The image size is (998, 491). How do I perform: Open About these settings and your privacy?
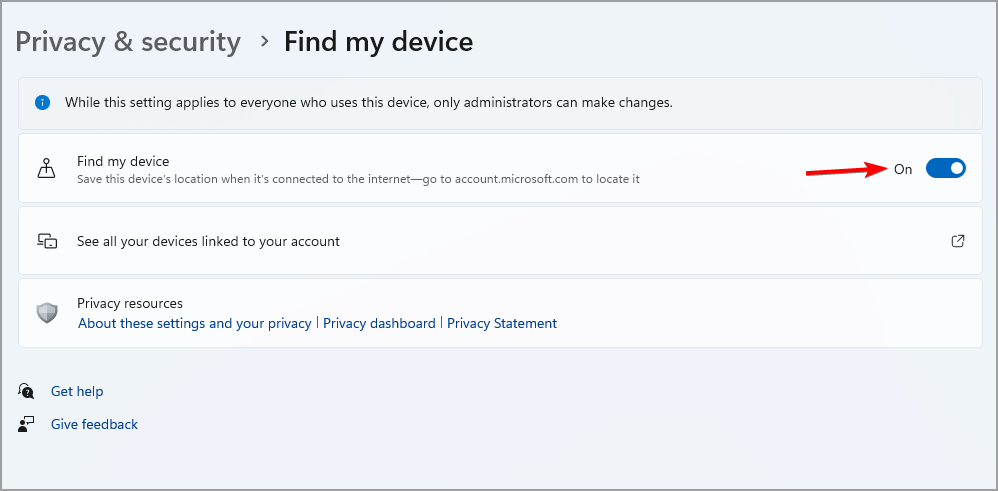[195, 323]
